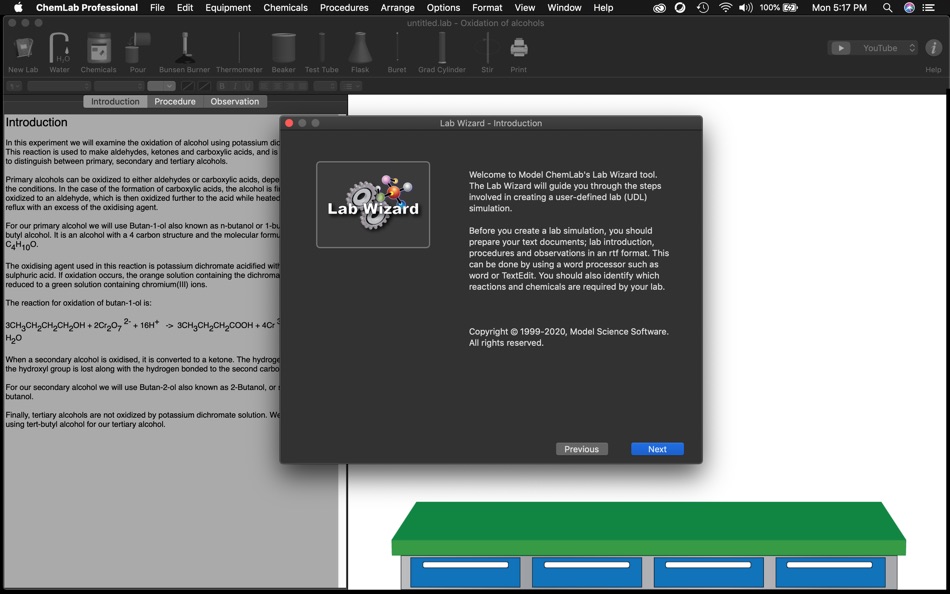Open the Options menu
Image resolution: width=950 pixels, height=594 pixels.
click(x=443, y=8)
